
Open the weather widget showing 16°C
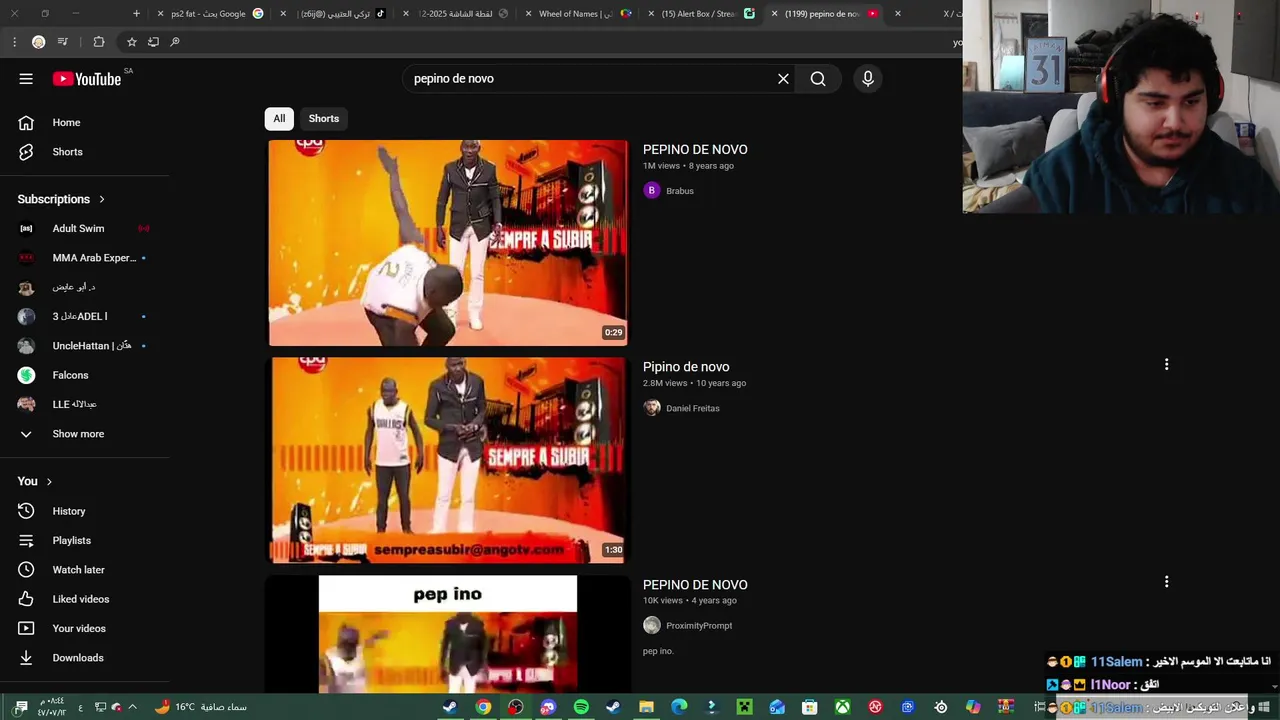(x=201, y=707)
